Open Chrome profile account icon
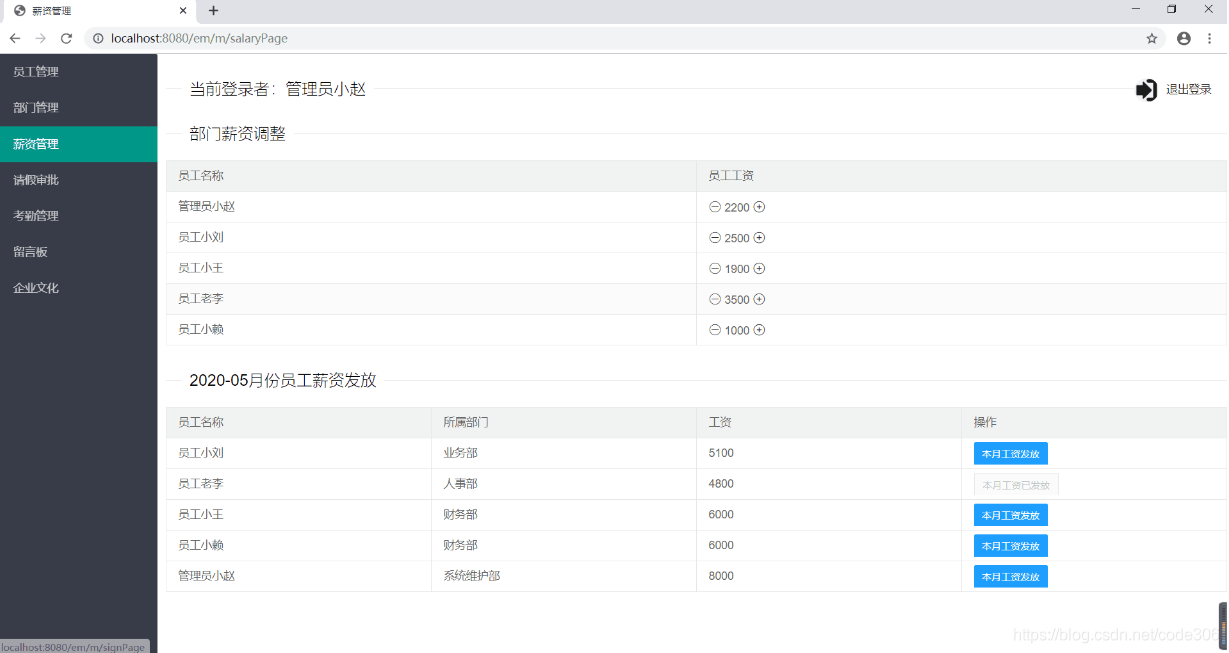Screen dimensions: 1229x653 coord(1184,38)
